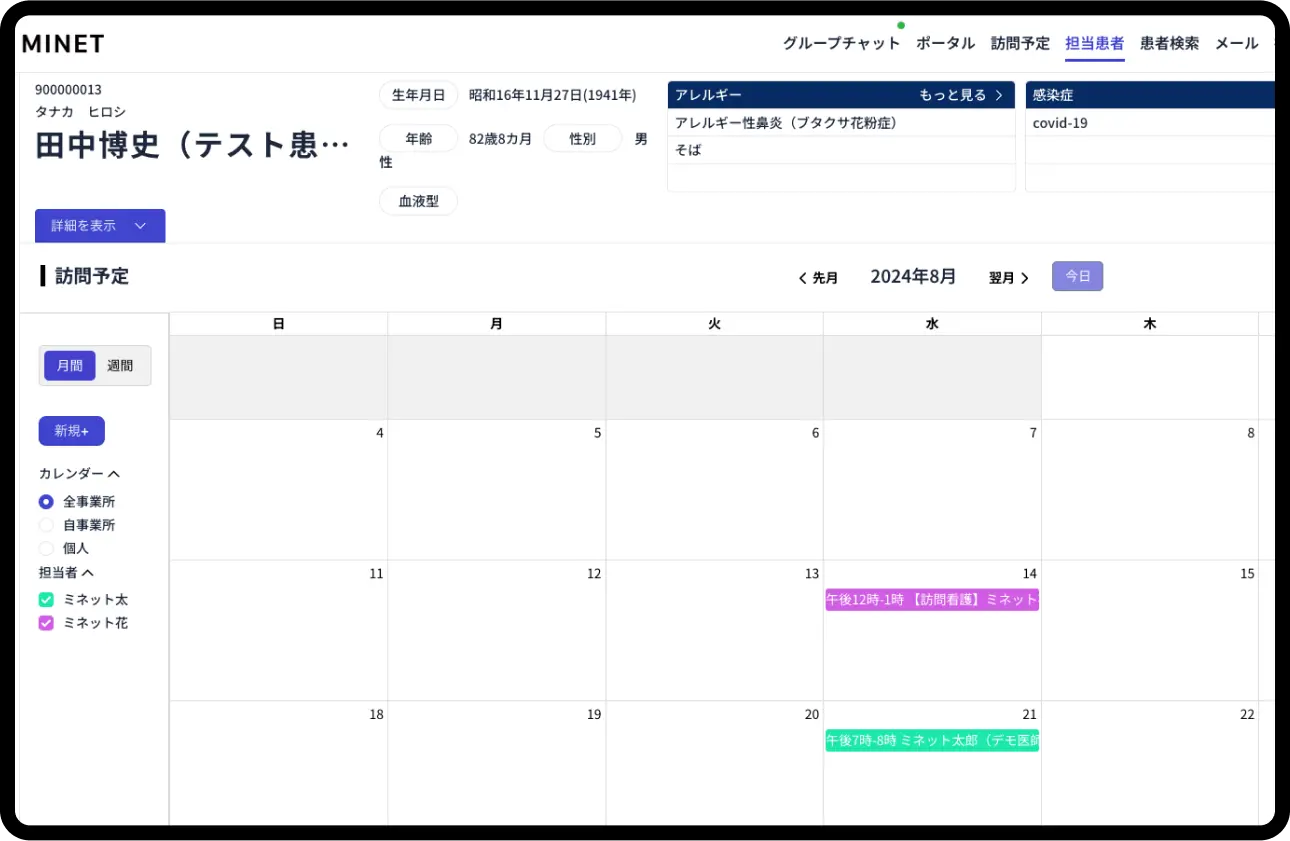Click the 木 weekday column header
The width and height of the screenshot is (1290, 841).
click(x=1150, y=324)
